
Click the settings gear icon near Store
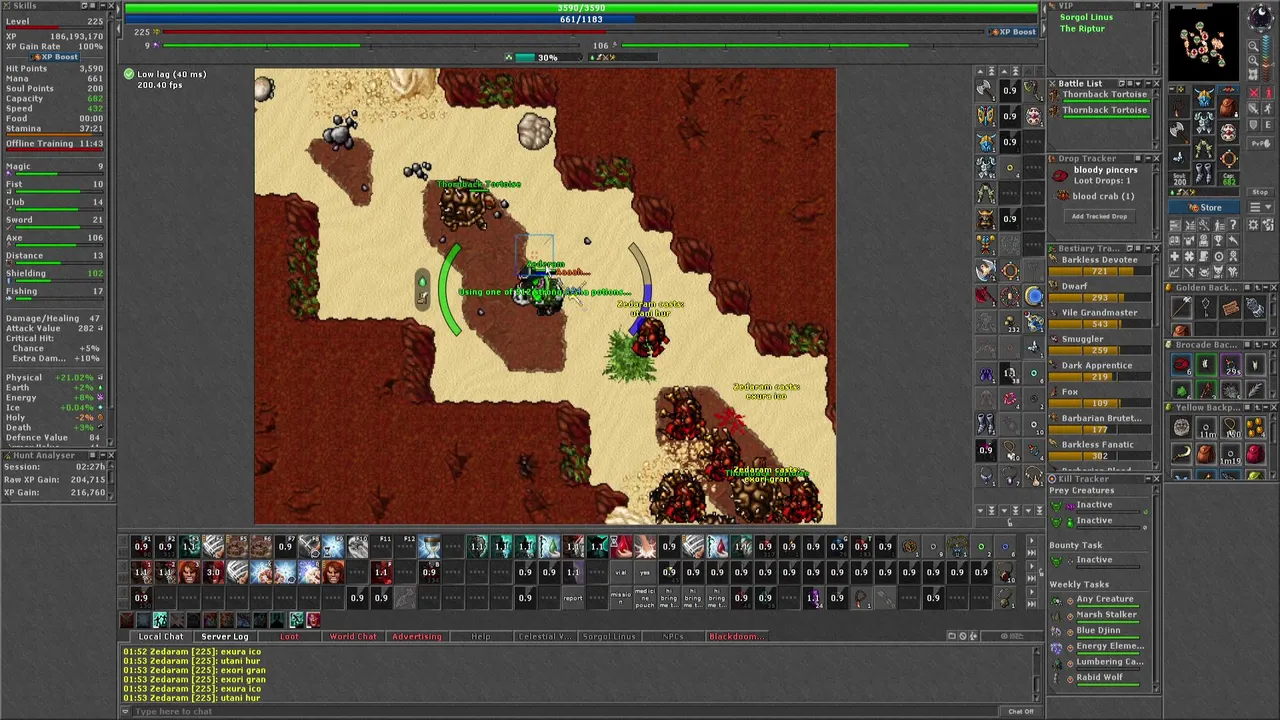[1253, 224]
